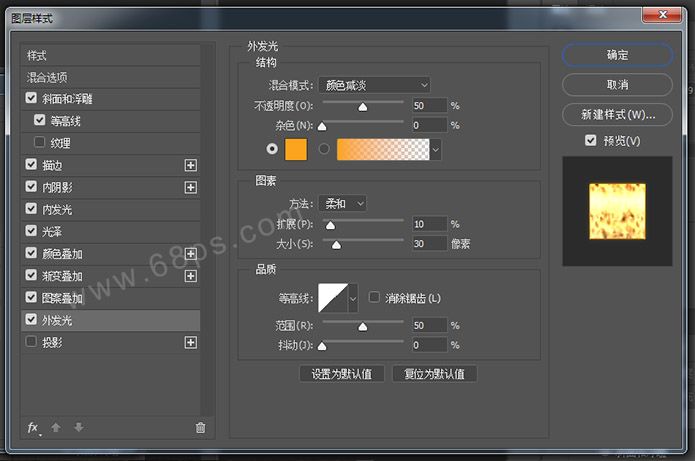Add another 投影 effect with plus icon
The image size is (695, 461).
pyautogui.click(x=191, y=342)
